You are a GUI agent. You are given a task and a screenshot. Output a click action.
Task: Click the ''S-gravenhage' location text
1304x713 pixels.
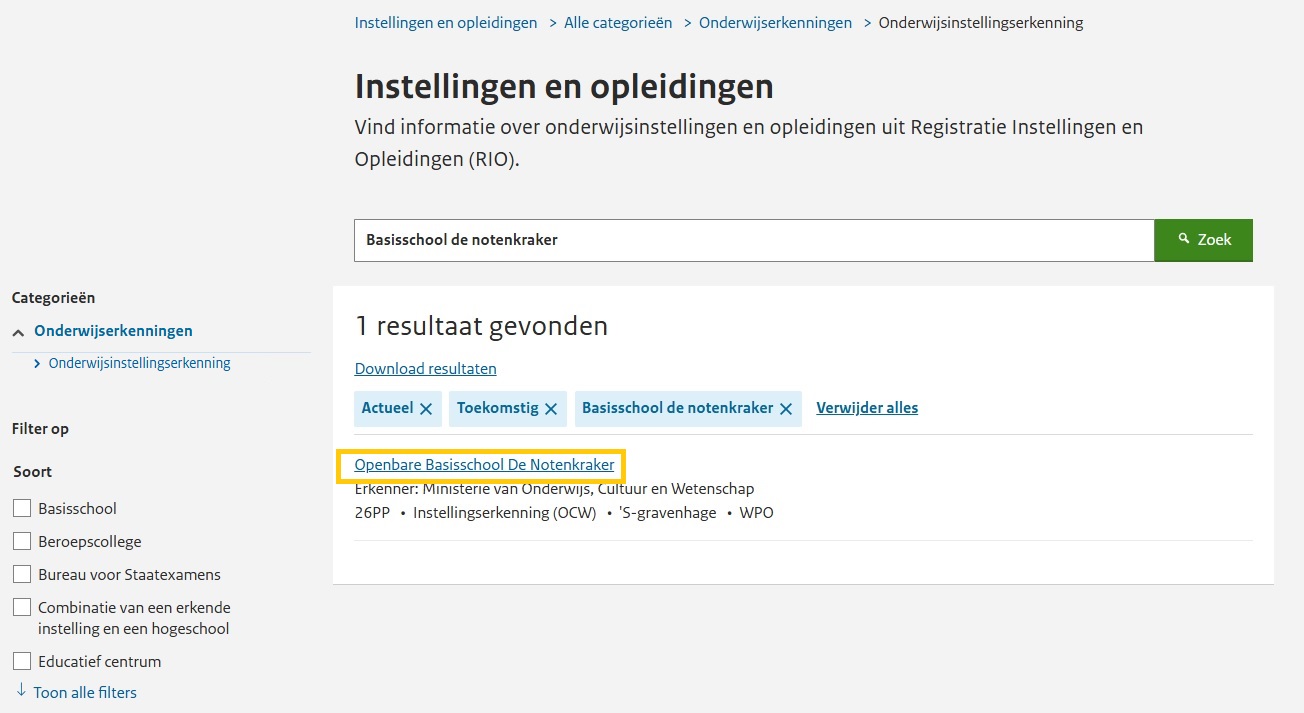(668, 513)
